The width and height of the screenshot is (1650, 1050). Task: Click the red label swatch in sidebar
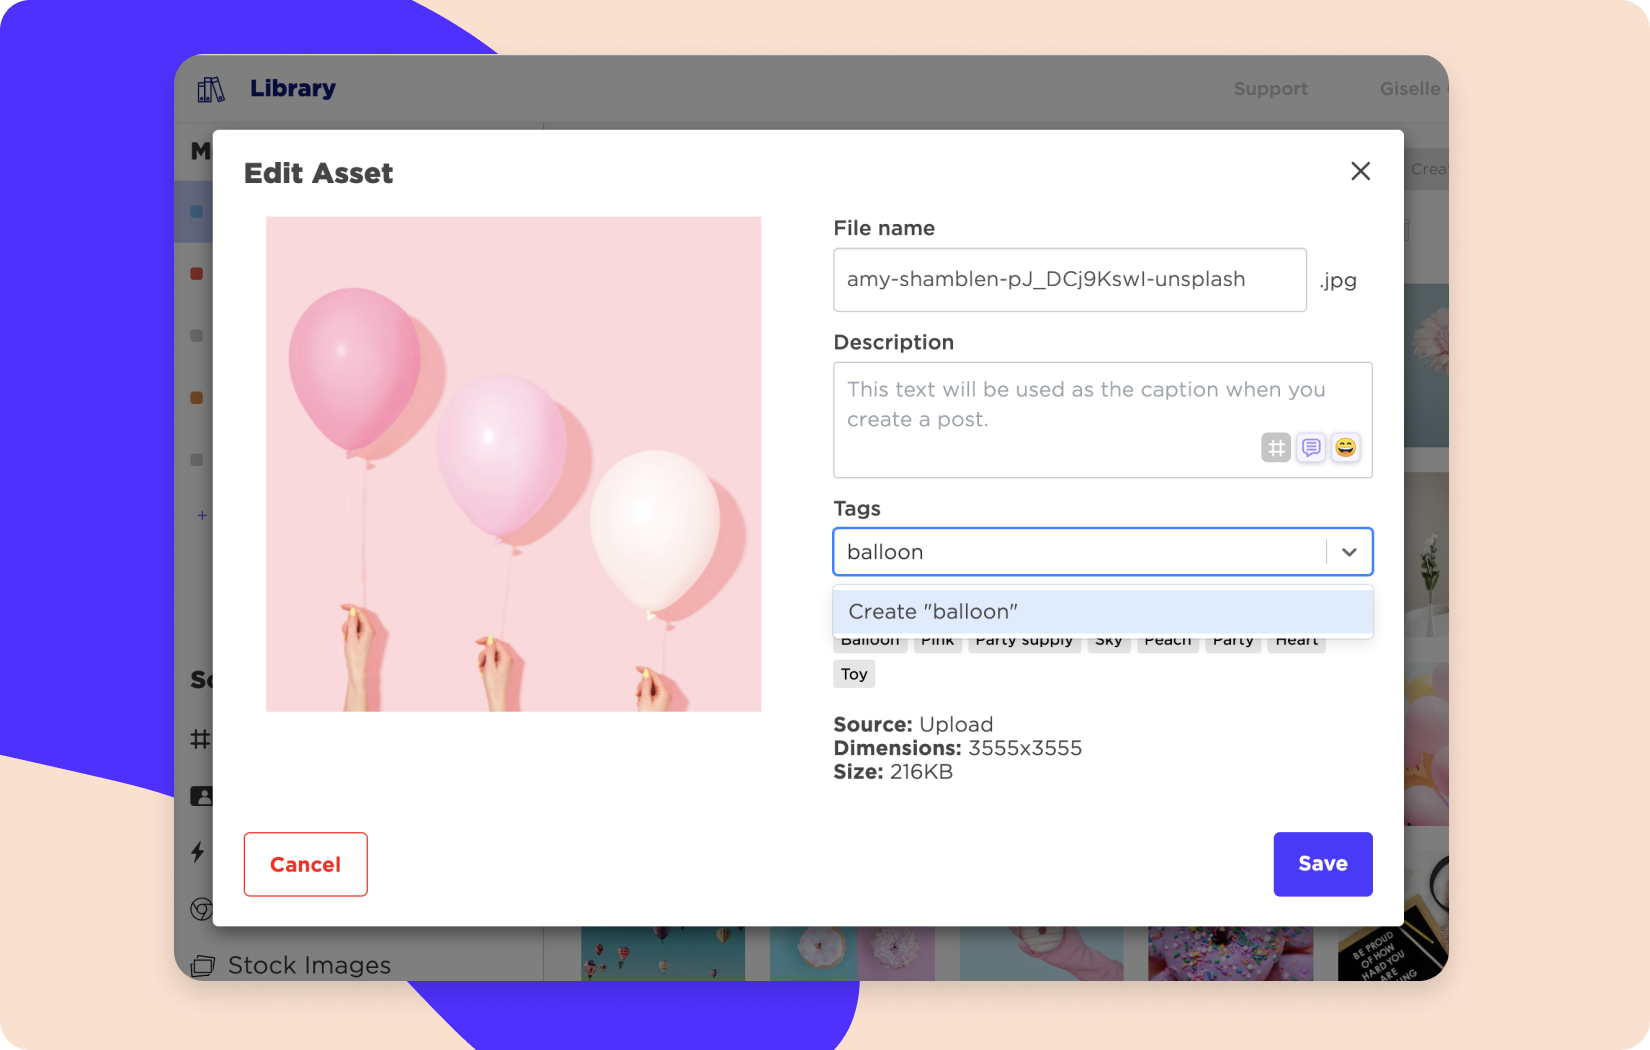[x=197, y=274]
